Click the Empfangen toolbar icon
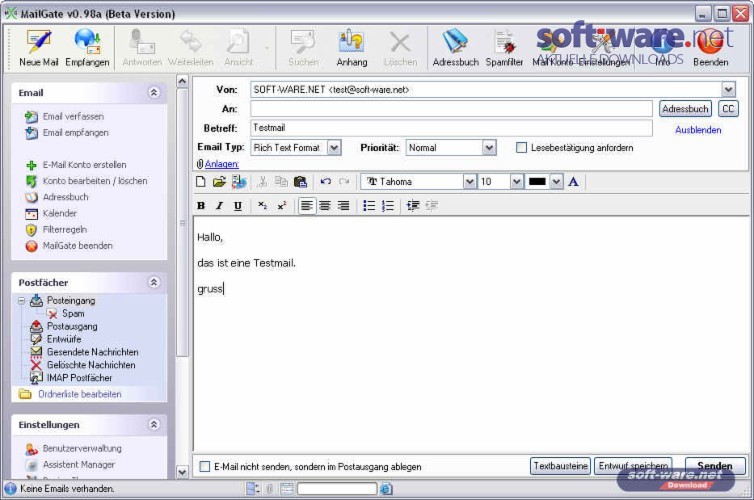Viewport: 754px width, 500px height. coord(87,47)
